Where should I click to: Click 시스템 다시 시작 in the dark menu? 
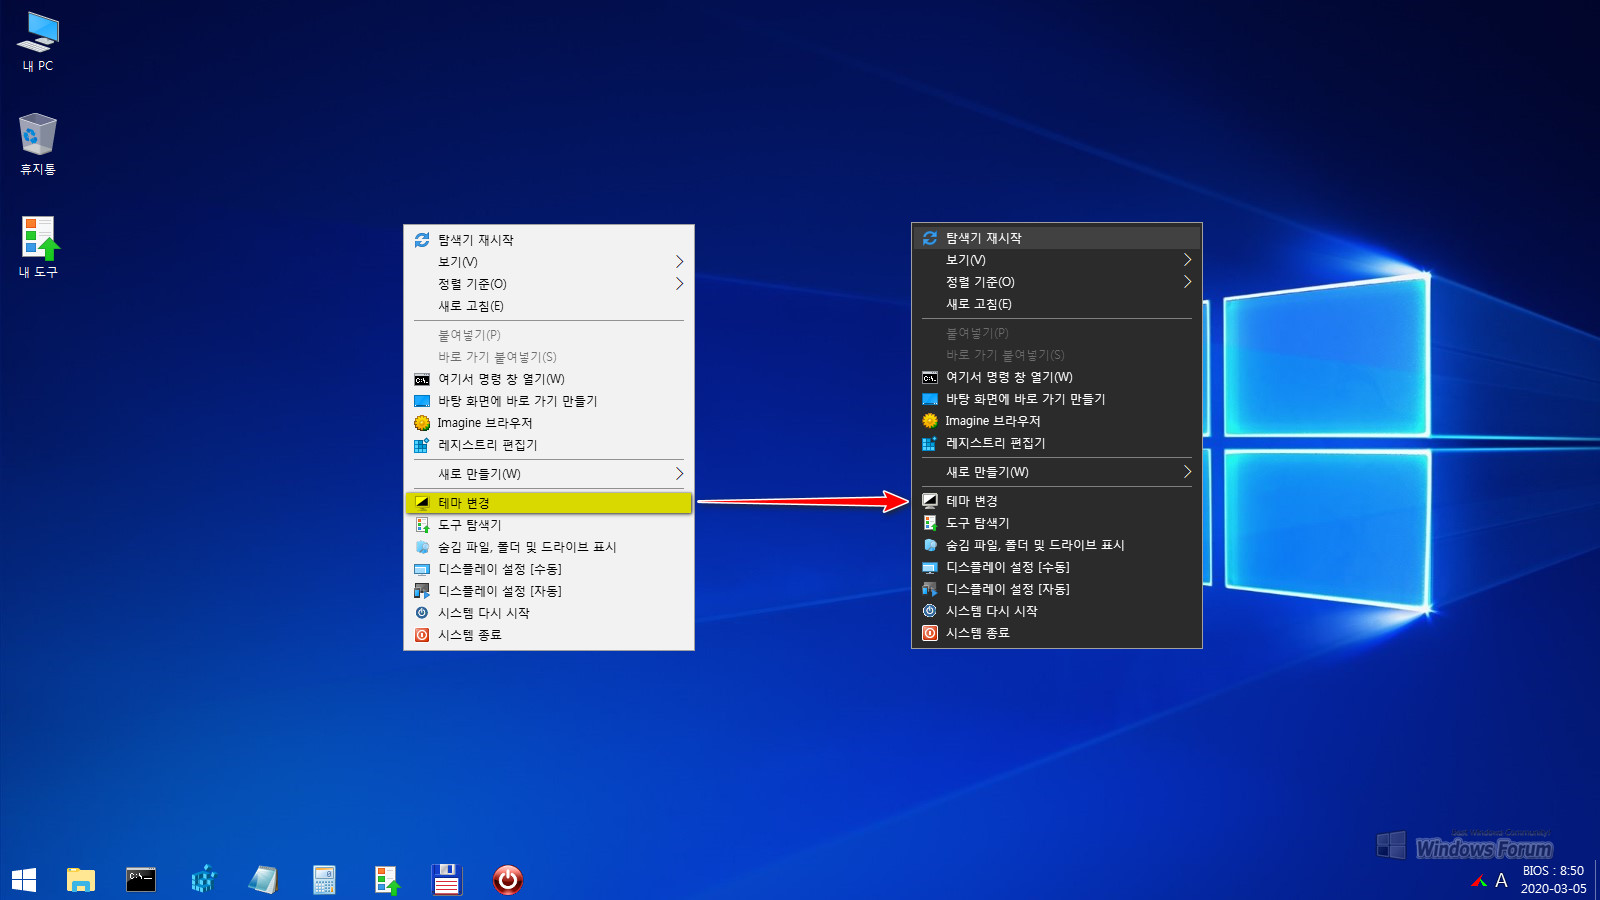tap(1057, 611)
